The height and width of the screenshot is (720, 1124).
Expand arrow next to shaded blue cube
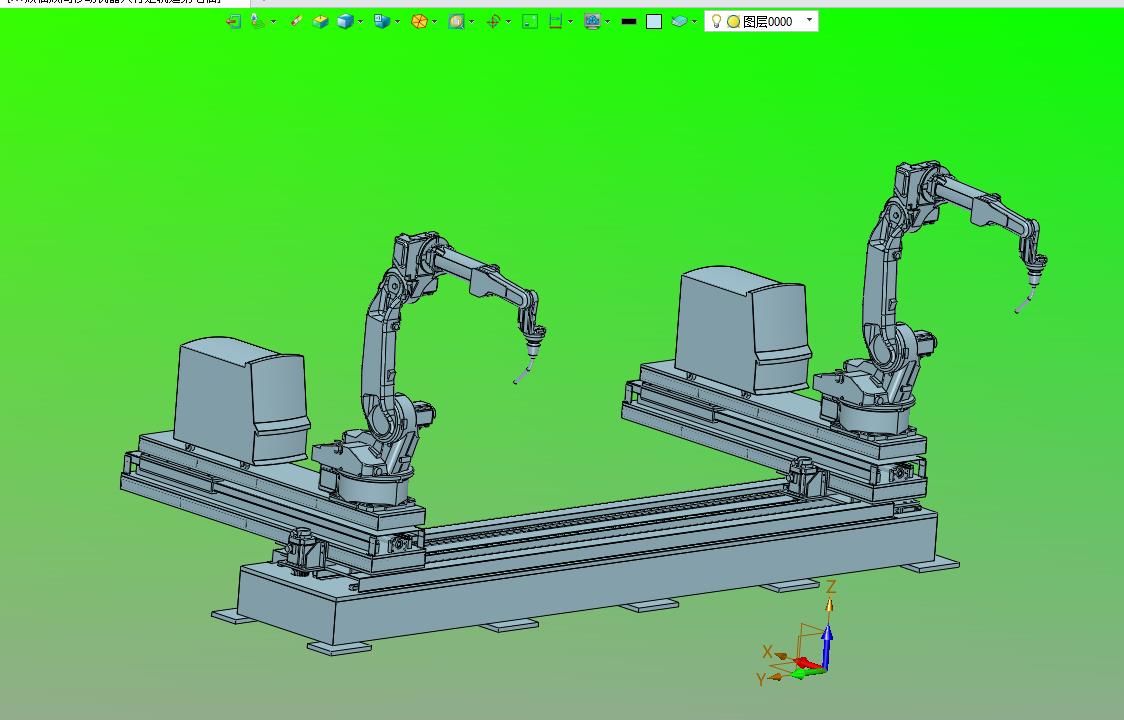(360, 22)
